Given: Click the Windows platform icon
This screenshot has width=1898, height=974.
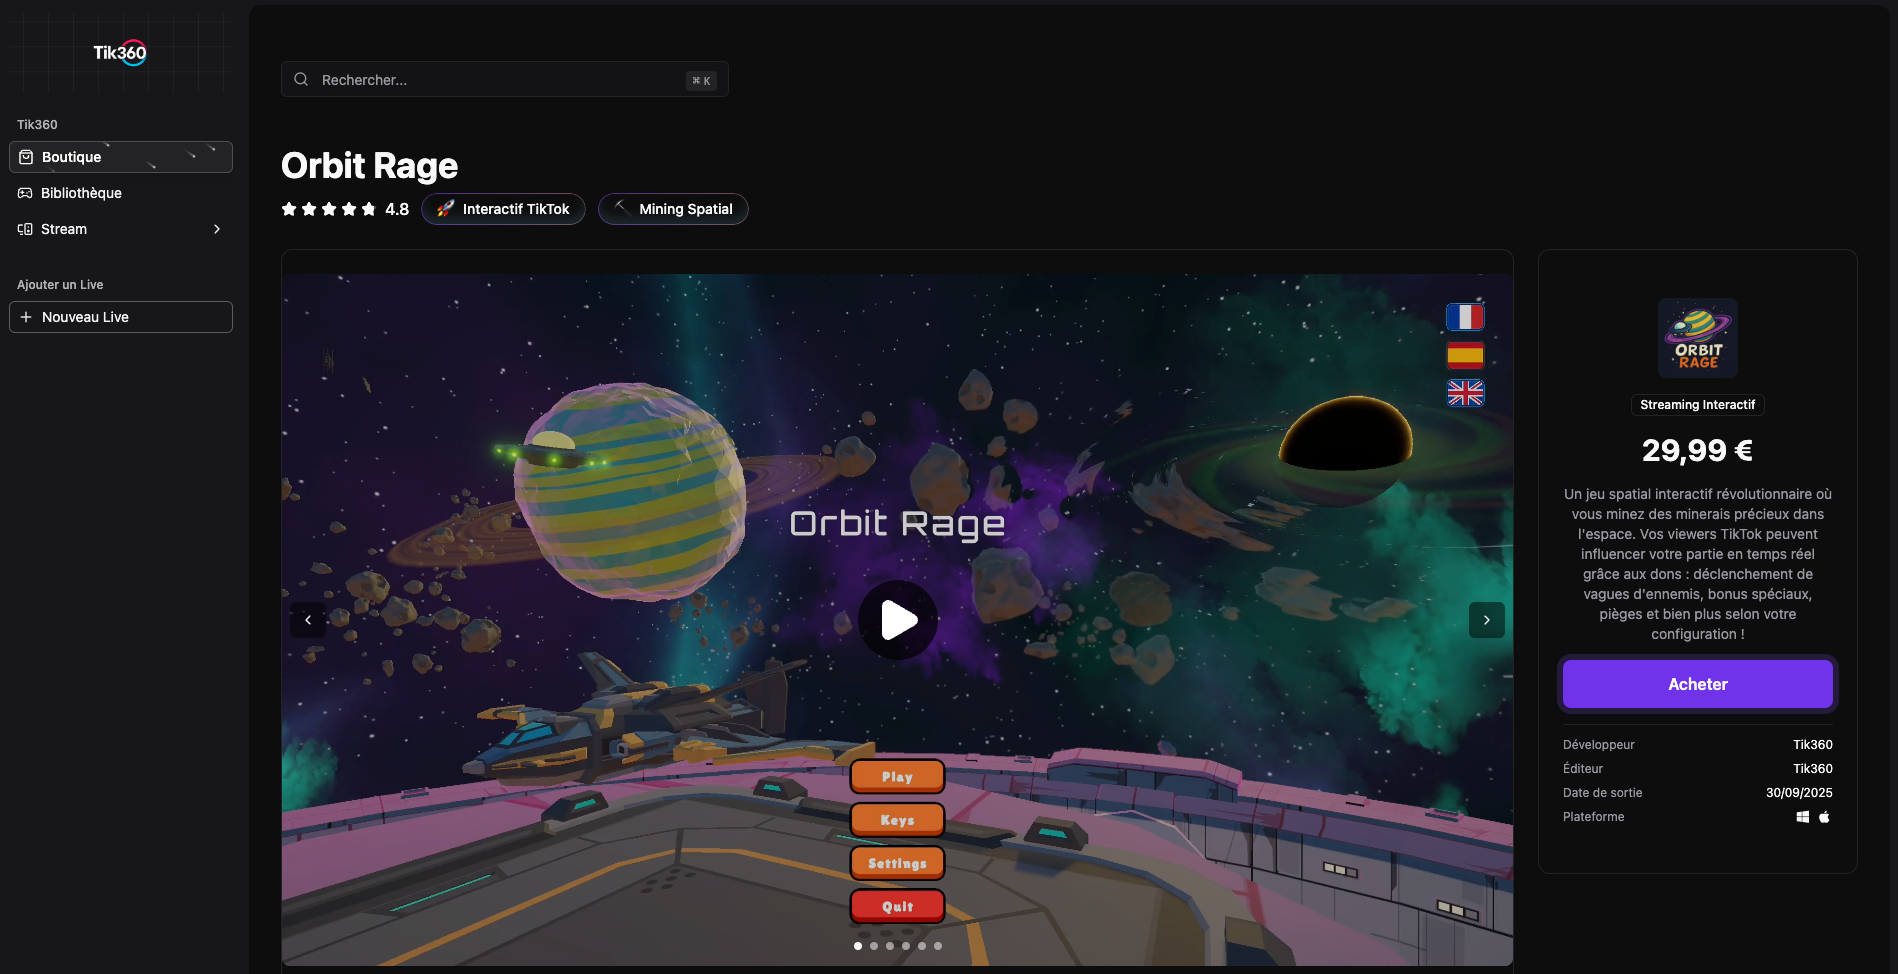Looking at the screenshot, I should [x=1802, y=817].
